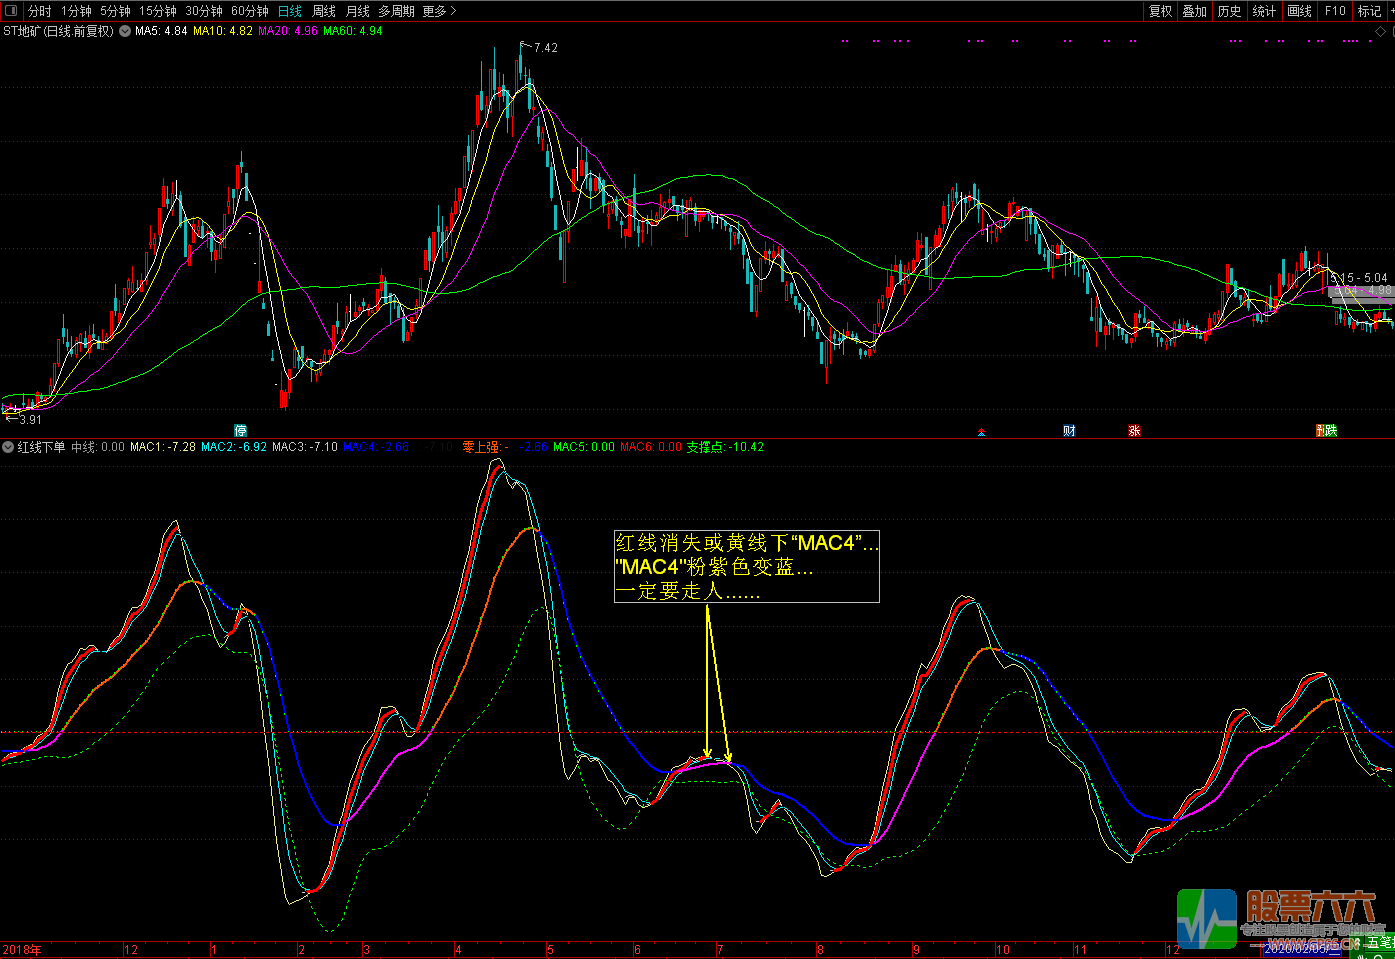This screenshot has height=959, width=1395.
Task: Click the MA20: 4.96 indicator label
Action: coord(288,31)
